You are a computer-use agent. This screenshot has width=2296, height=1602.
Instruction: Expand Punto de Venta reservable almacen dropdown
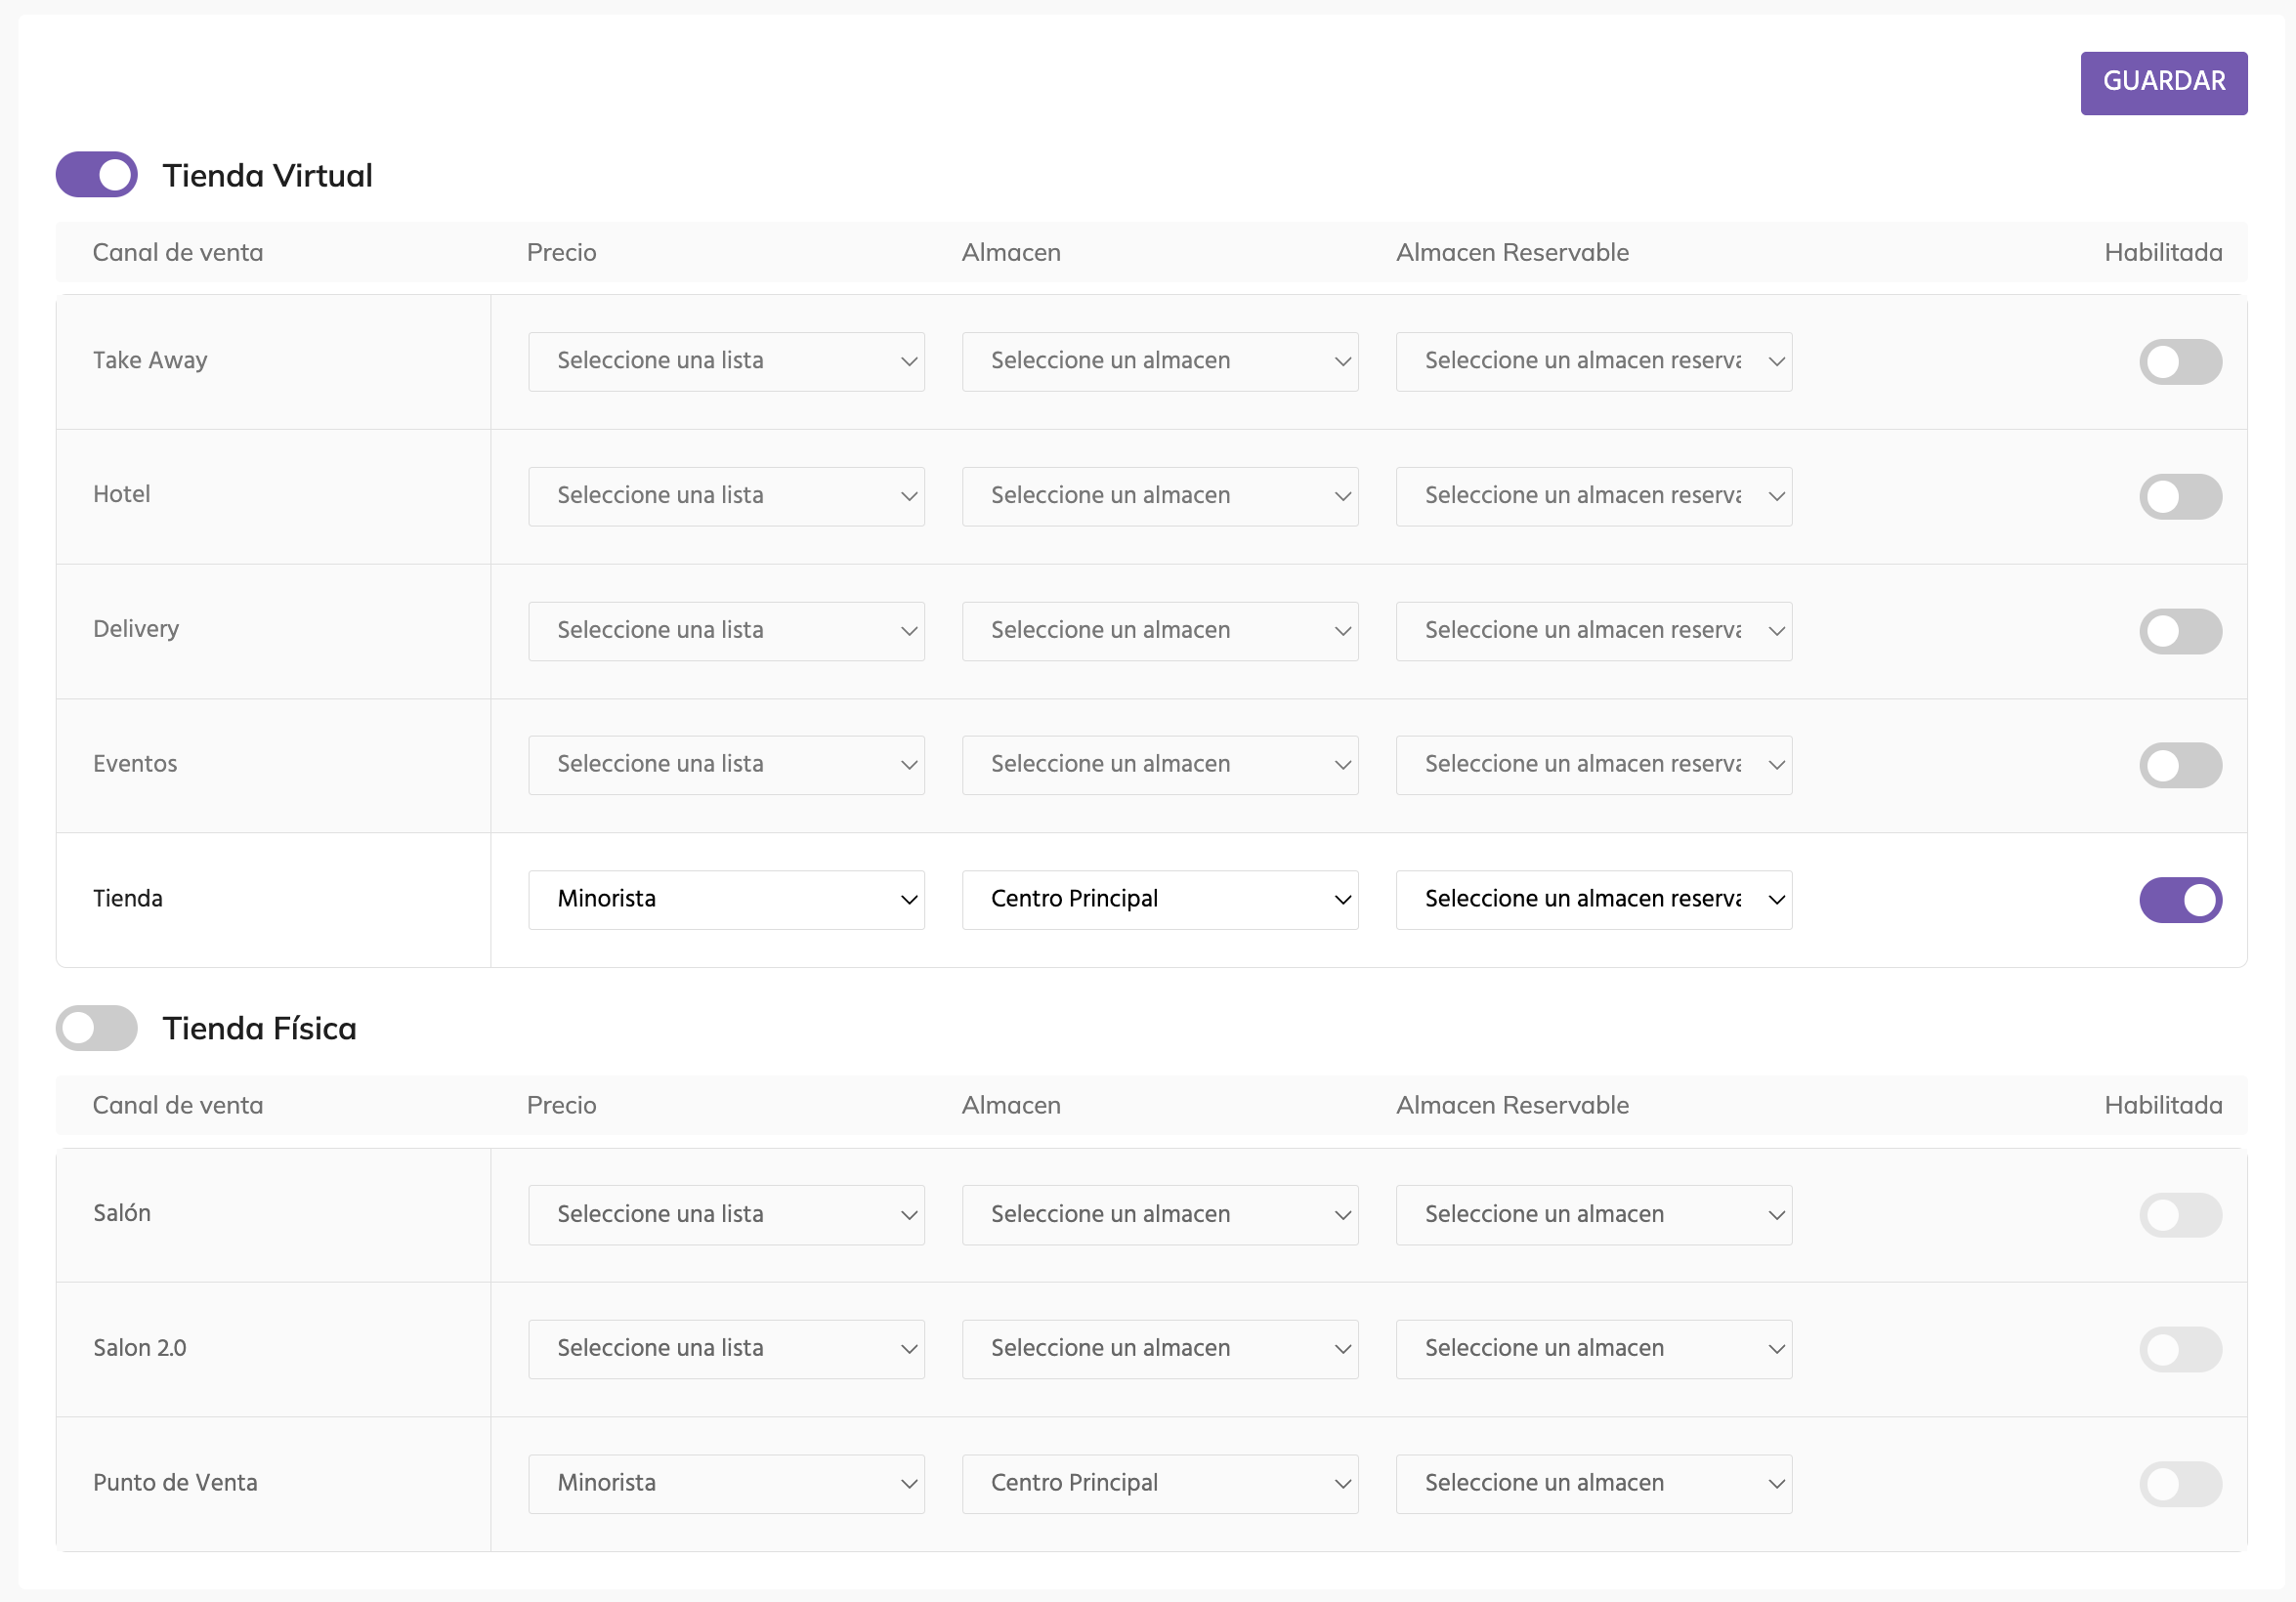click(x=1593, y=1484)
